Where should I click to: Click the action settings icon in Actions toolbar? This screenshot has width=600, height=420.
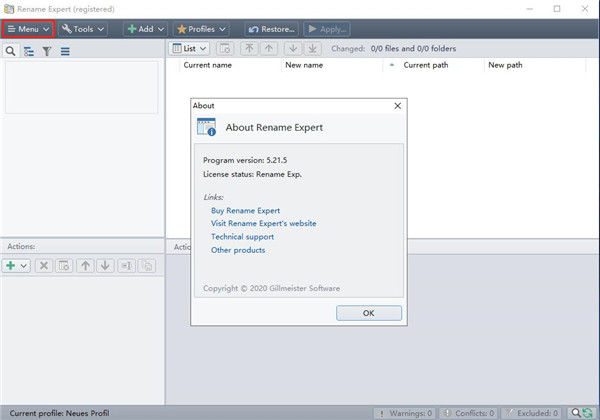[x=64, y=265]
